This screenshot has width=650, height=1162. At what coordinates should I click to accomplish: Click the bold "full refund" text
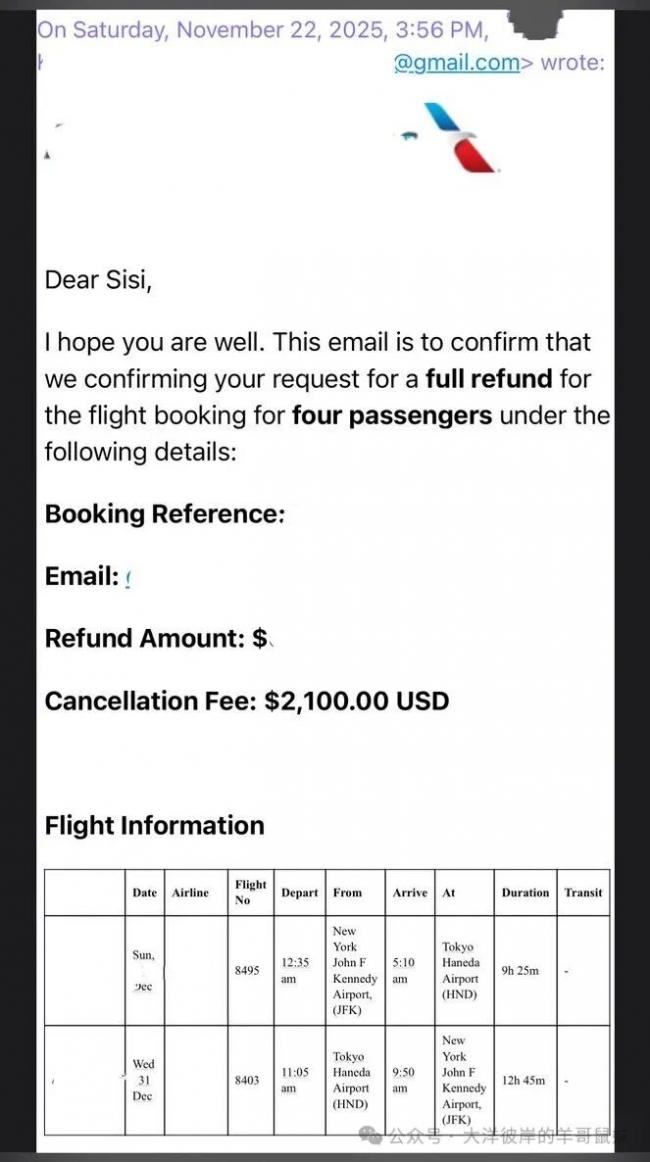(488, 379)
